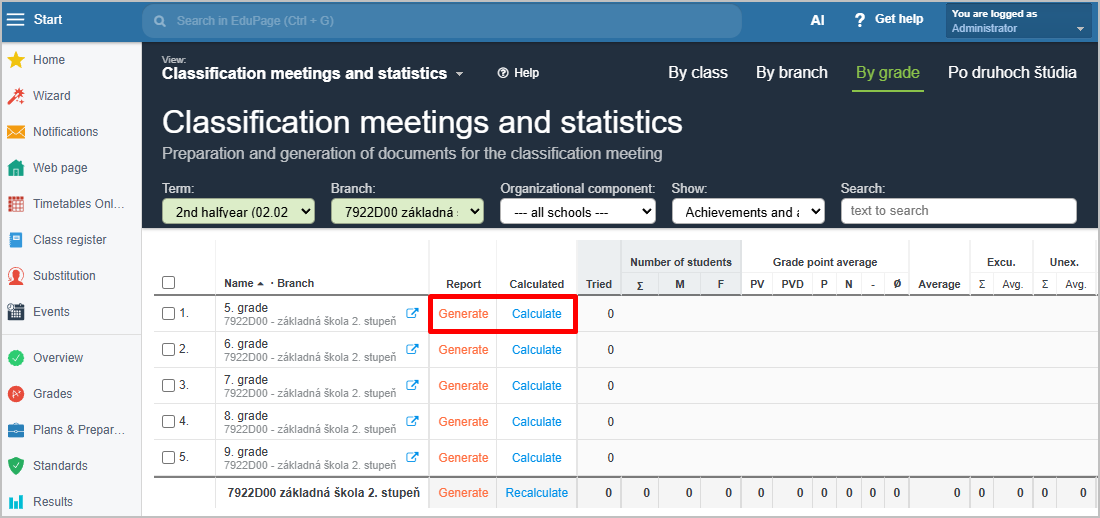Viewport: 1100px width, 518px height.
Task: Open the Show dropdown
Action: [x=747, y=211]
